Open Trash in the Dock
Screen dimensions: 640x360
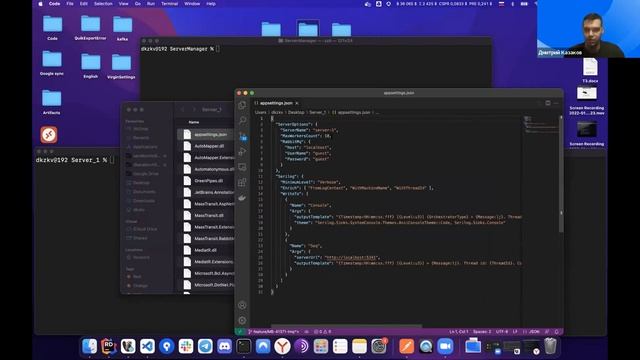[550, 346]
